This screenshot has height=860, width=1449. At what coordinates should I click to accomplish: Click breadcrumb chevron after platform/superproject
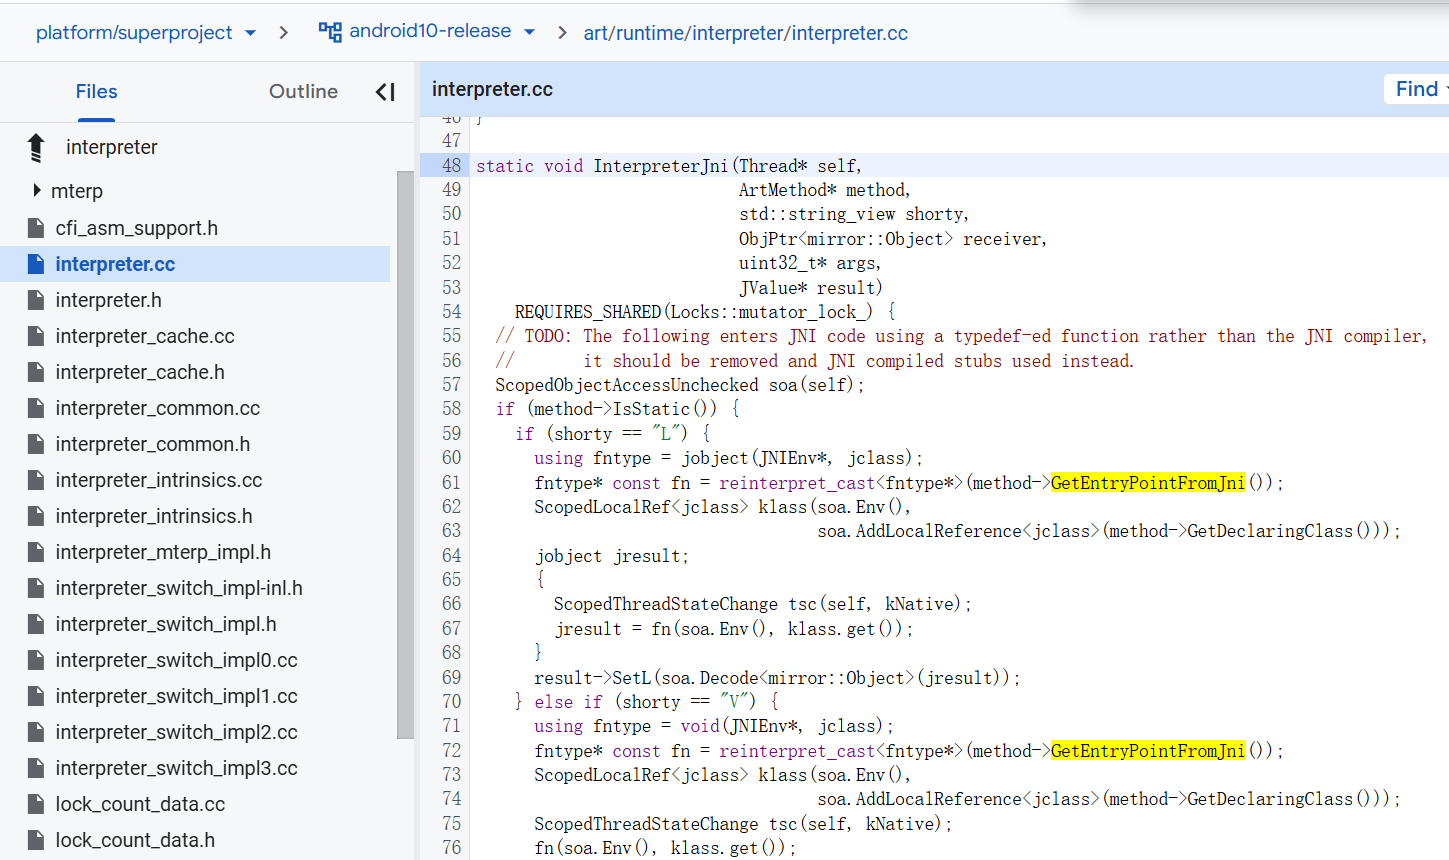tap(284, 33)
